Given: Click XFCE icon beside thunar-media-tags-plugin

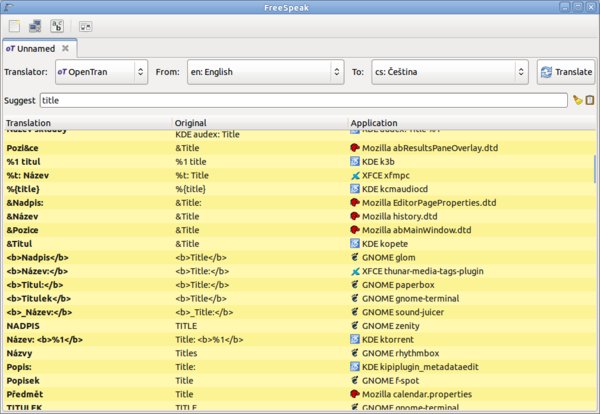Looking at the screenshot, I should click(x=355, y=271).
